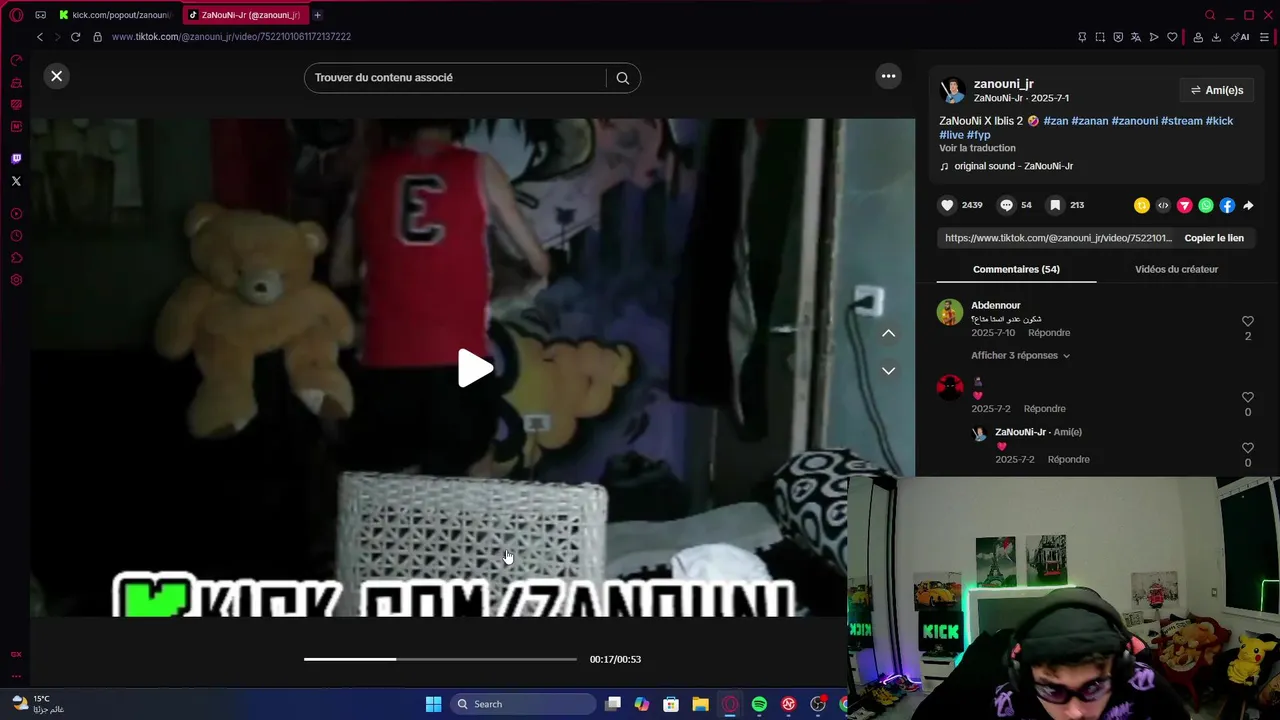Open more share options arrow
The height and width of the screenshot is (720, 1280).
(x=1248, y=205)
